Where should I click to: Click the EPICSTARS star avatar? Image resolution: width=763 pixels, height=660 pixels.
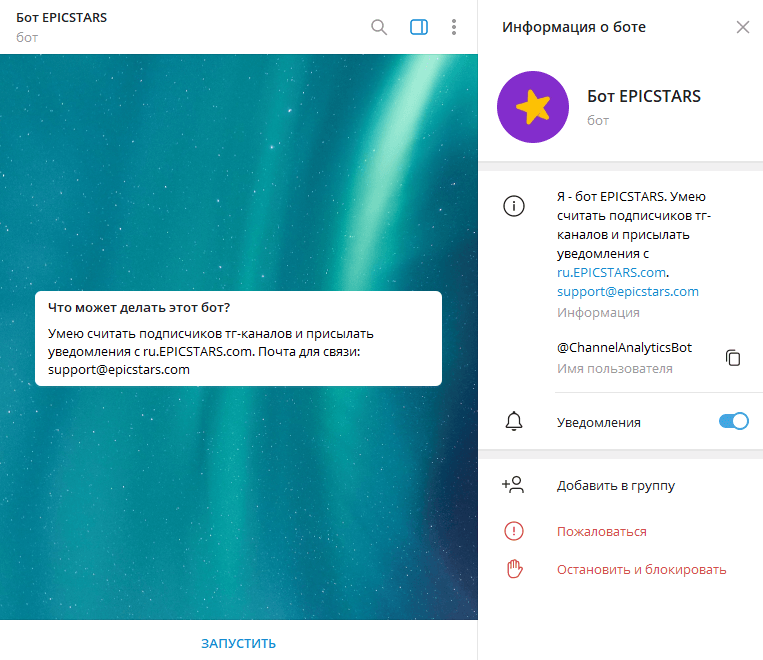pos(533,107)
